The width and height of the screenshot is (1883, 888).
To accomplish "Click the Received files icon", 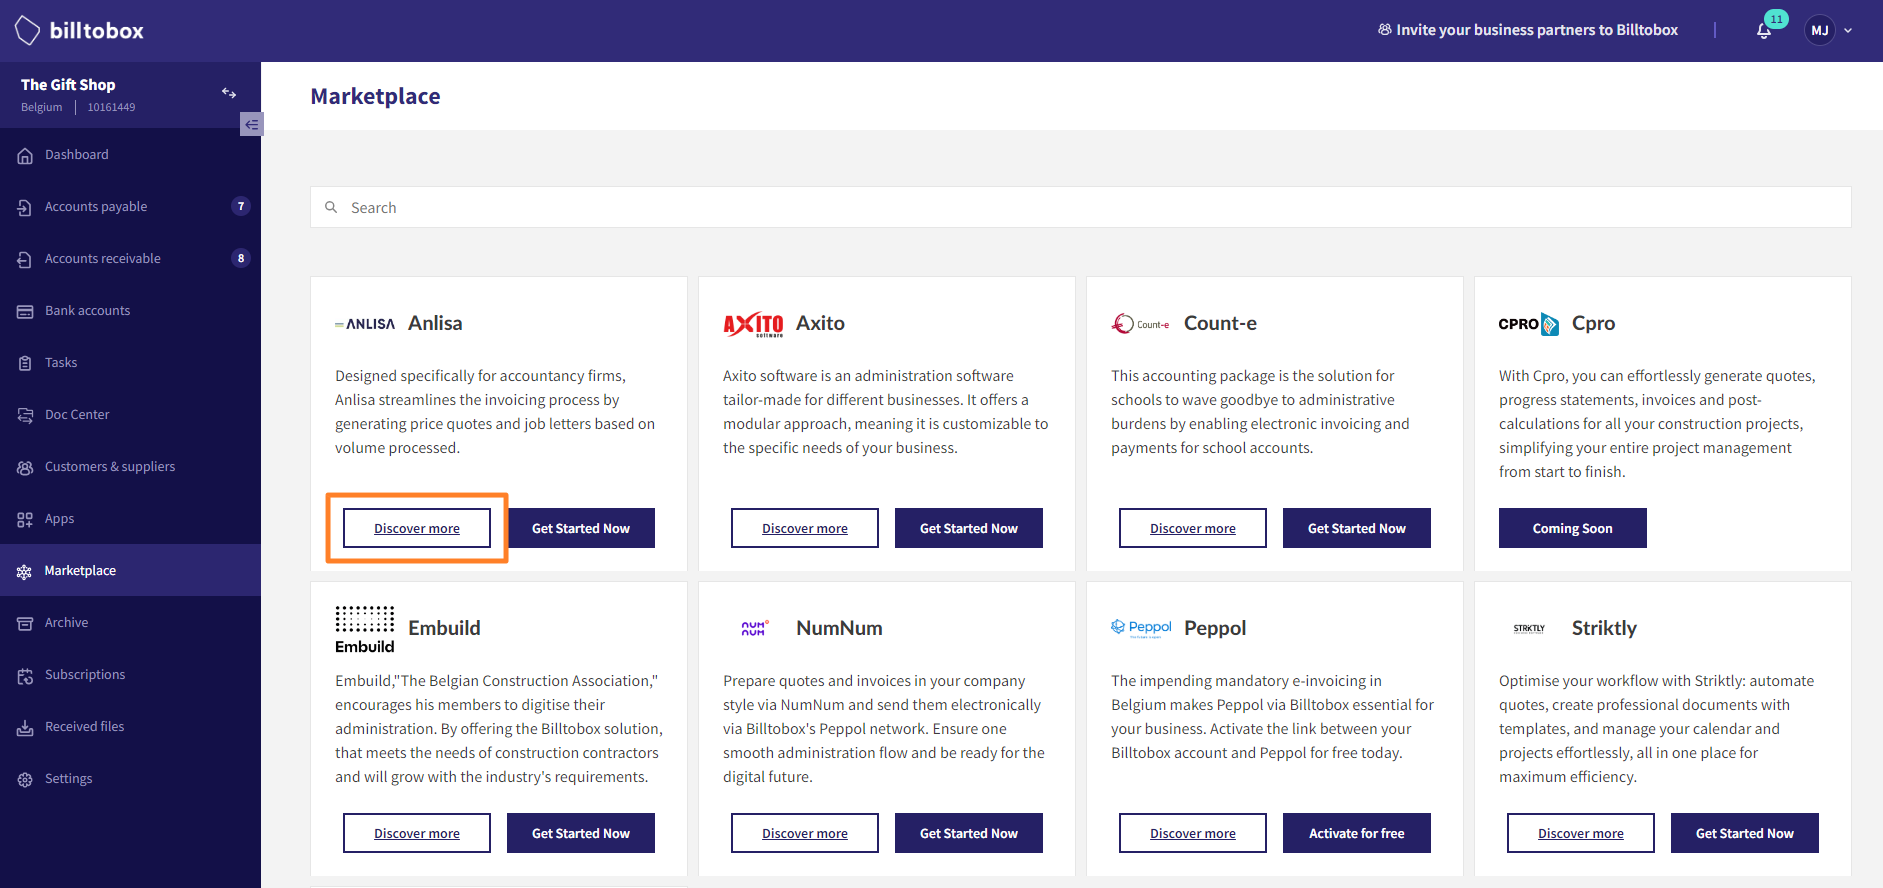I will 25,728.
